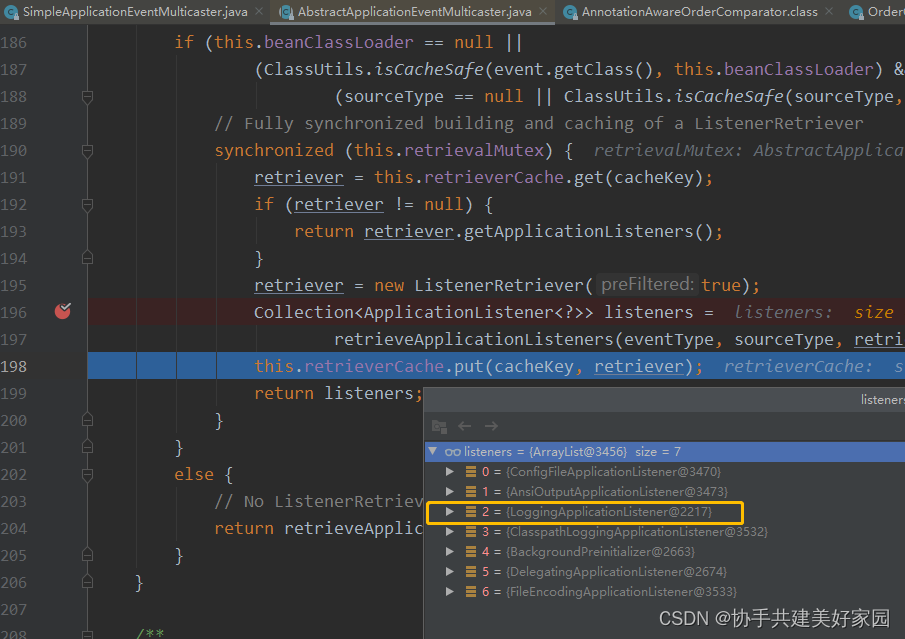Click the watch glasses icon on listeners row
Viewport: 905px width, 639px height.
452,451
